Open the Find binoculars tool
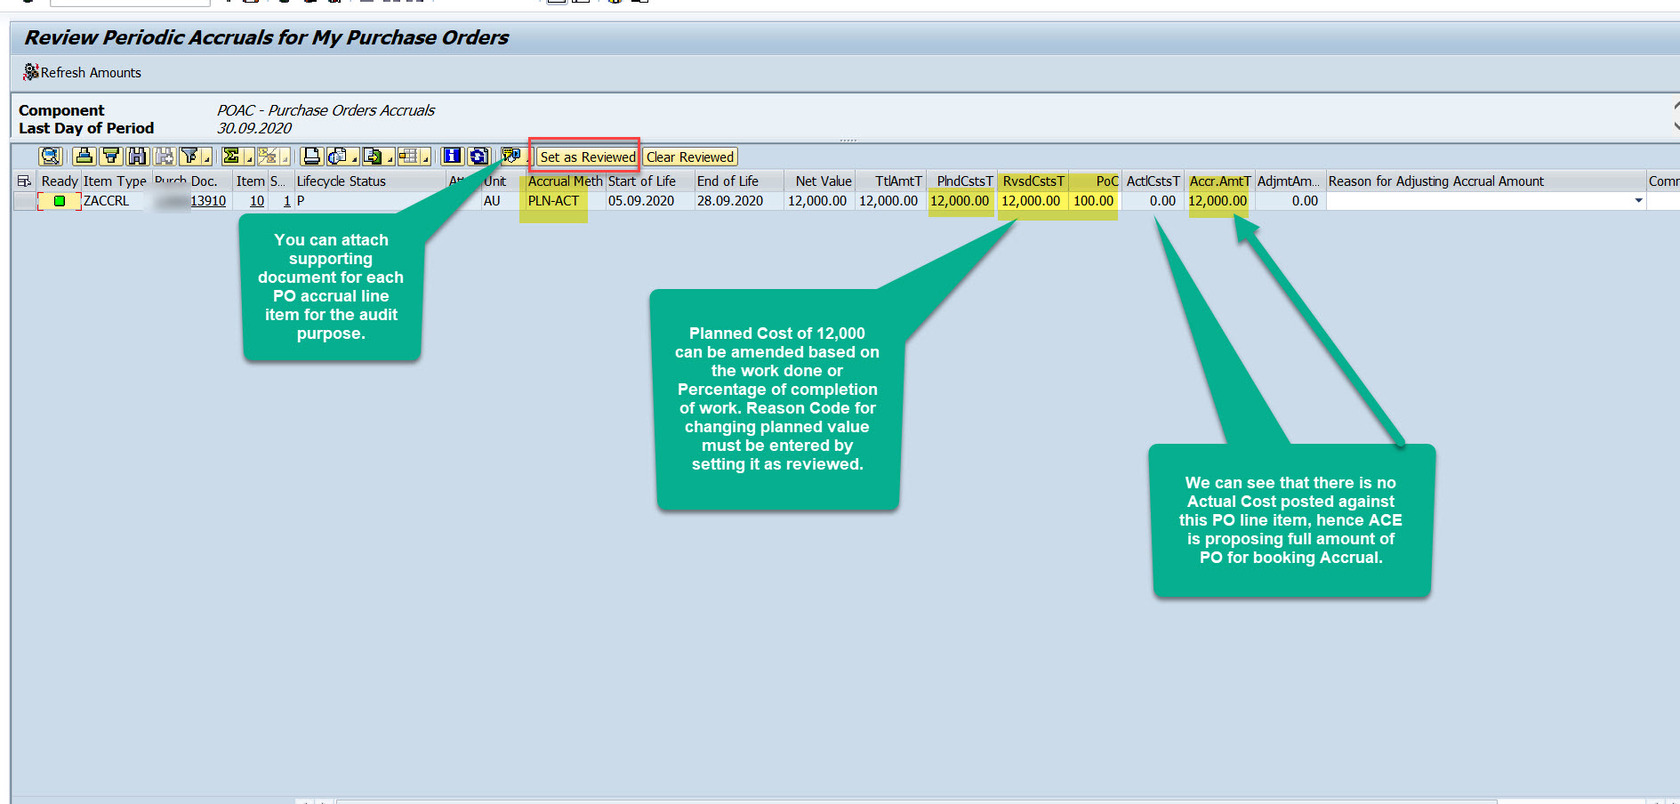1680x804 pixels. 137,156
